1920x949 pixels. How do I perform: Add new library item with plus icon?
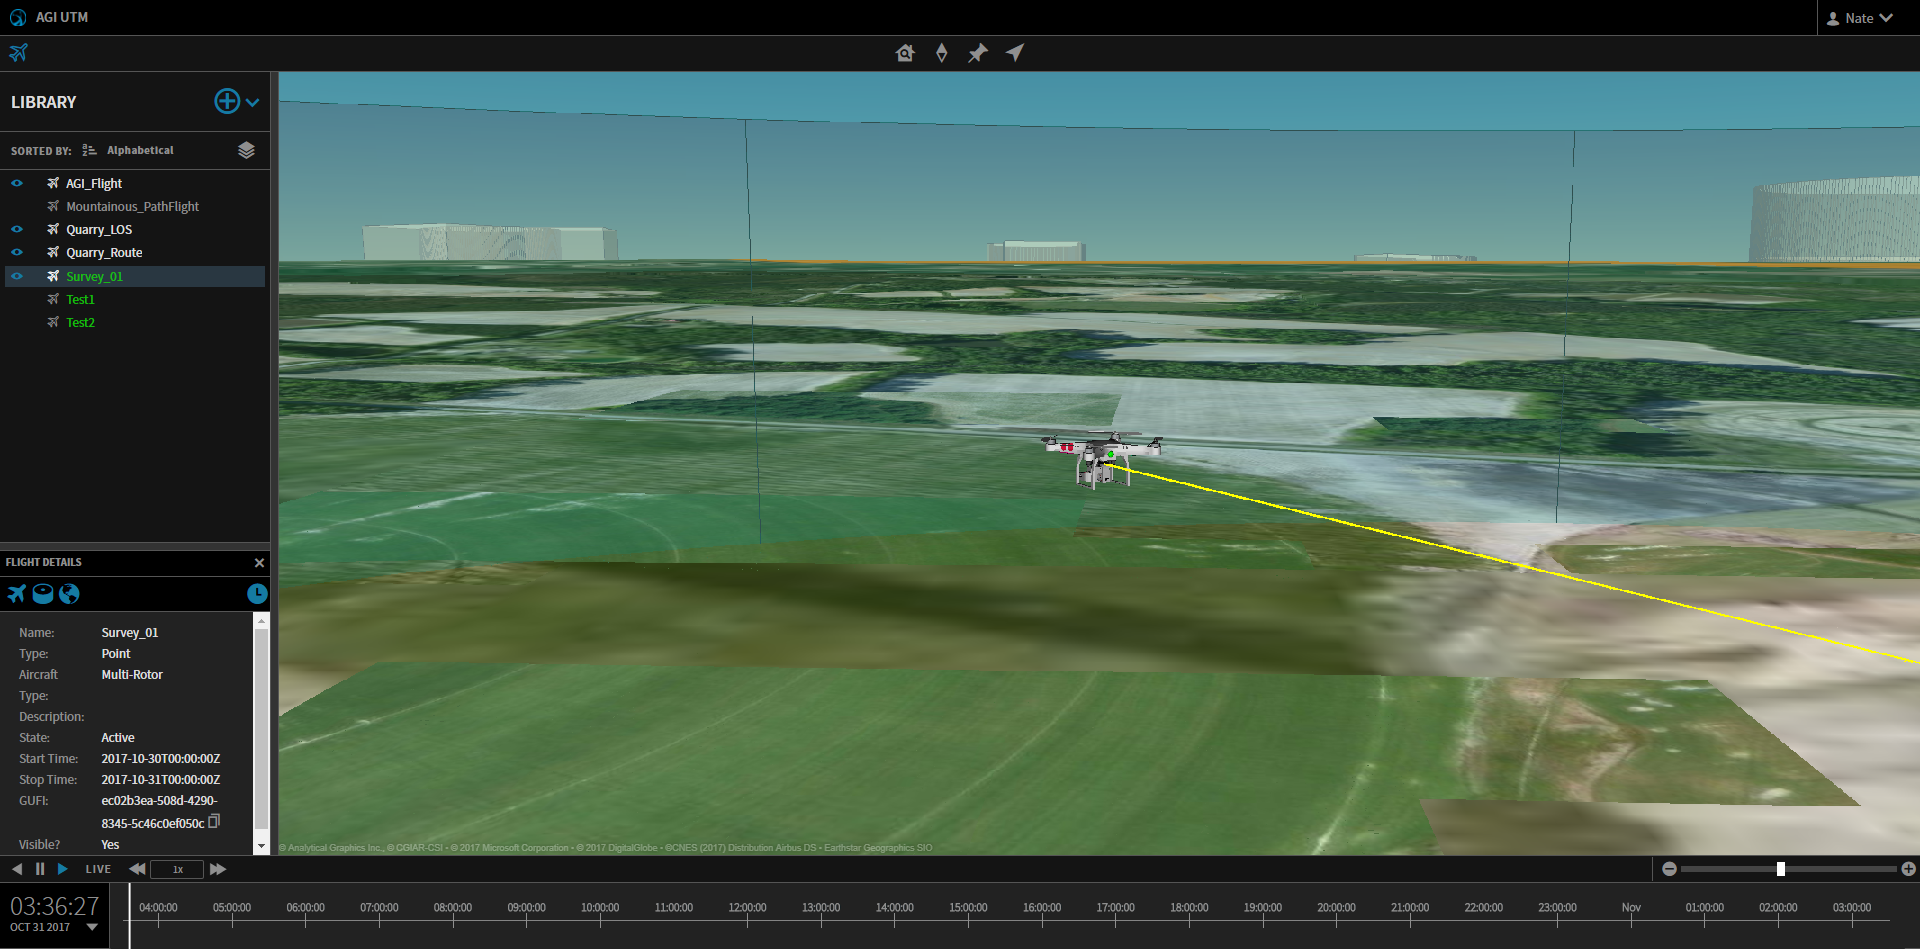(x=227, y=101)
